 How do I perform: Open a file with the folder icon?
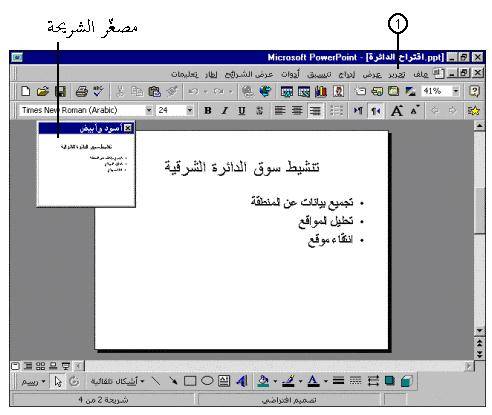(x=43, y=91)
